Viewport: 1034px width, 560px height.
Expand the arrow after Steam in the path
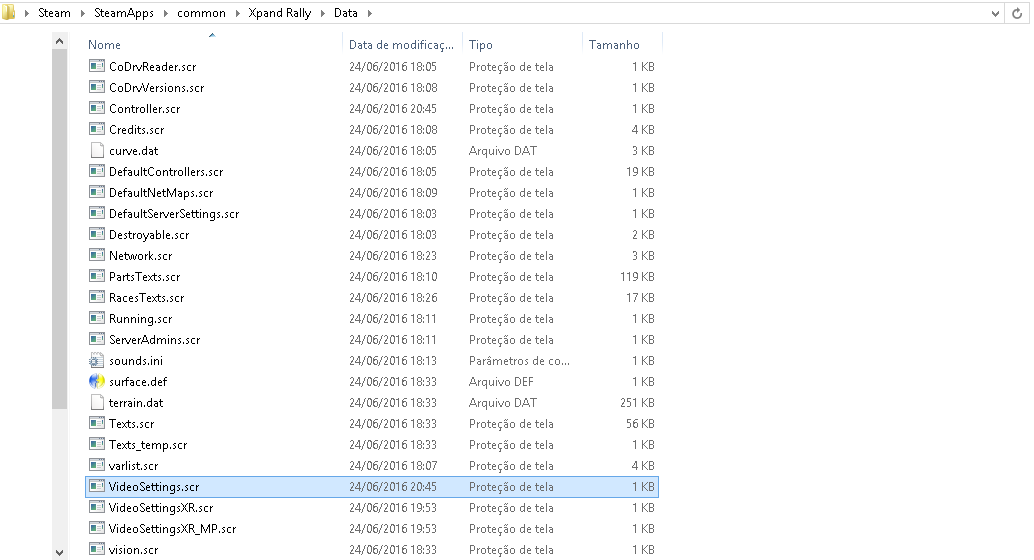click(82, 13)
